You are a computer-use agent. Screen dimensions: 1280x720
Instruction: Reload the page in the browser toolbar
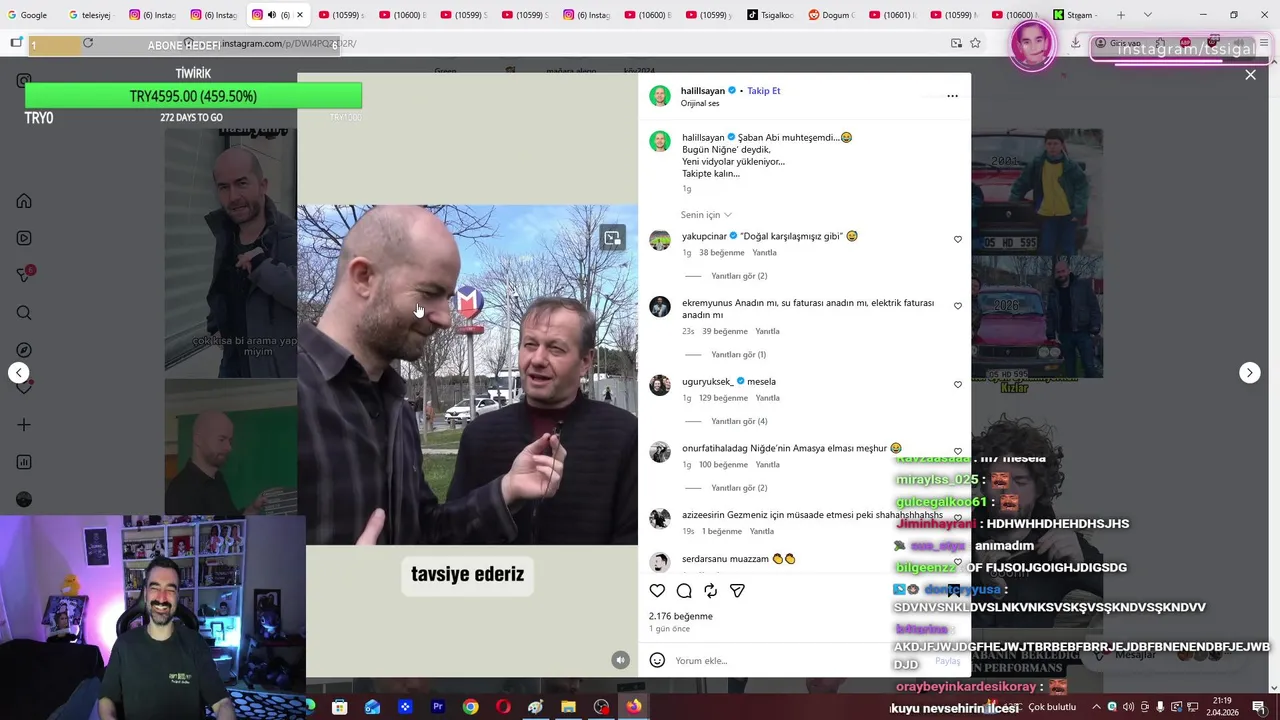(x=88, y=43)
